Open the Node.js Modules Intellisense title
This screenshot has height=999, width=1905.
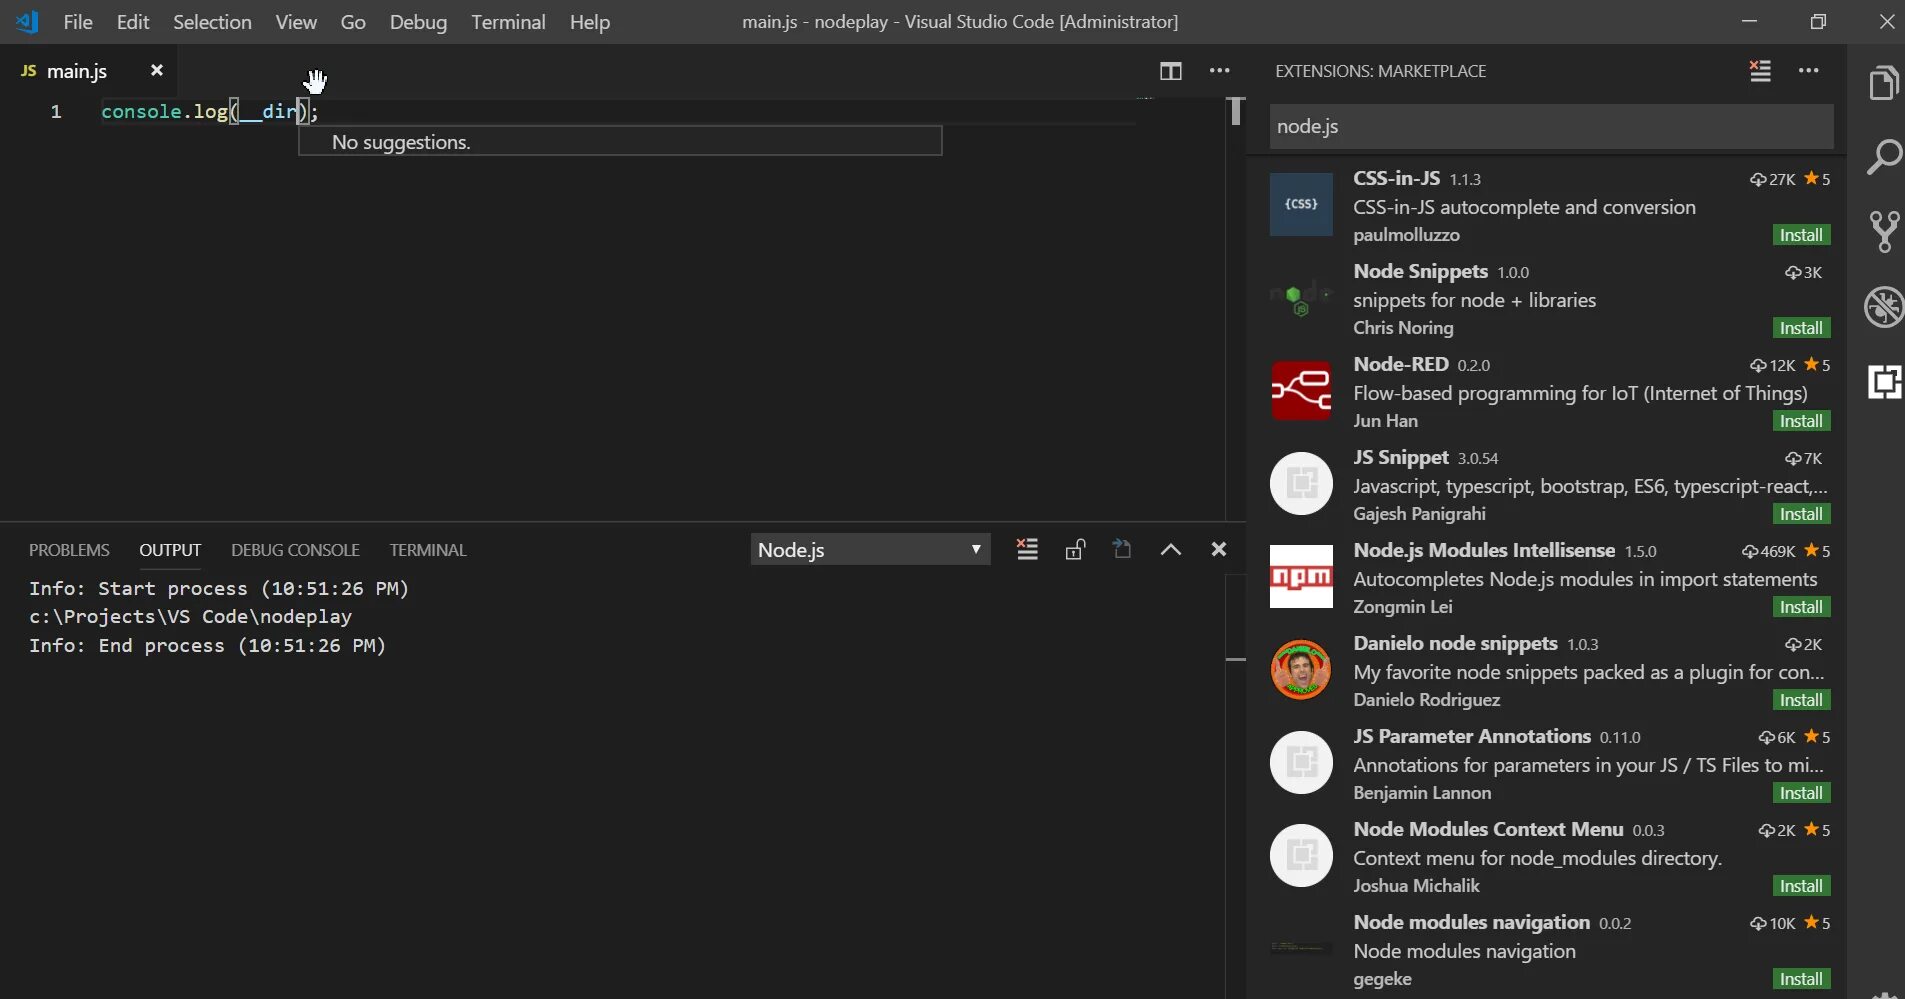tap(1484, 550)
